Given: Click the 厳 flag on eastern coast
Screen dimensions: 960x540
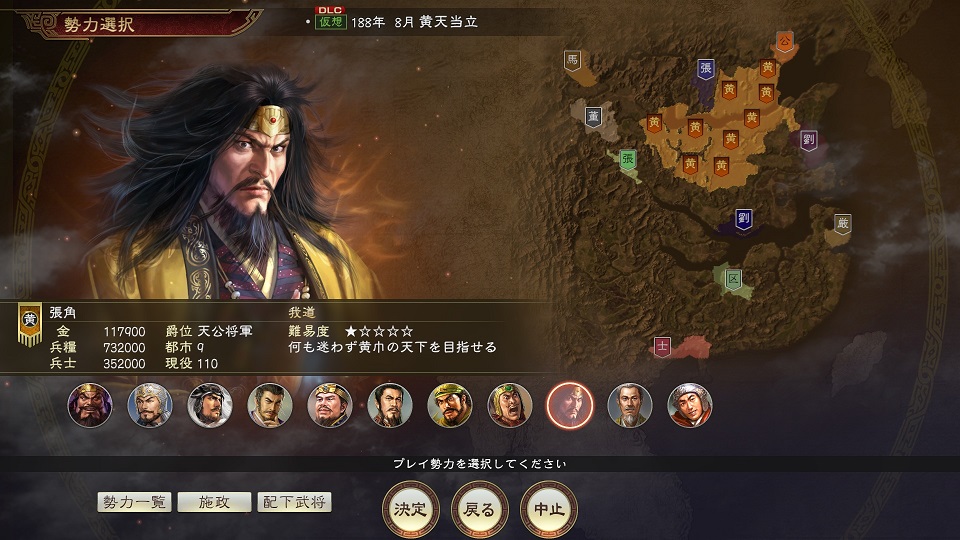Looking at the screenshot, I should [842, 223].
